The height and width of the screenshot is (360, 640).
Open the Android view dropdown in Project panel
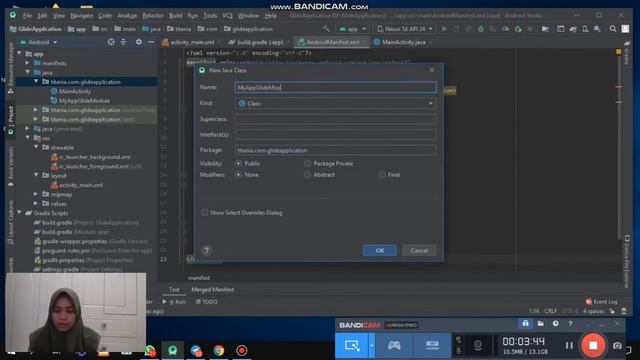pos(39,42)
